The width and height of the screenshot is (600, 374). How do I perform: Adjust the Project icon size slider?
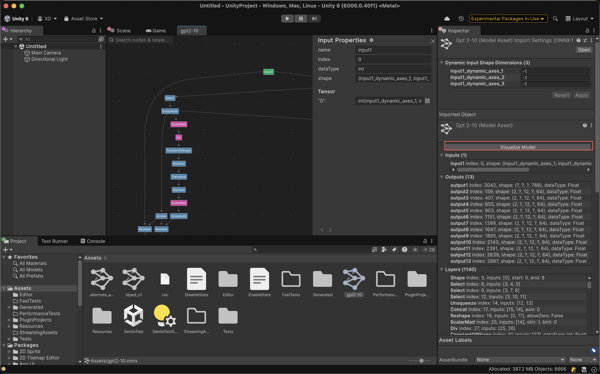click(x=421, y=361)
